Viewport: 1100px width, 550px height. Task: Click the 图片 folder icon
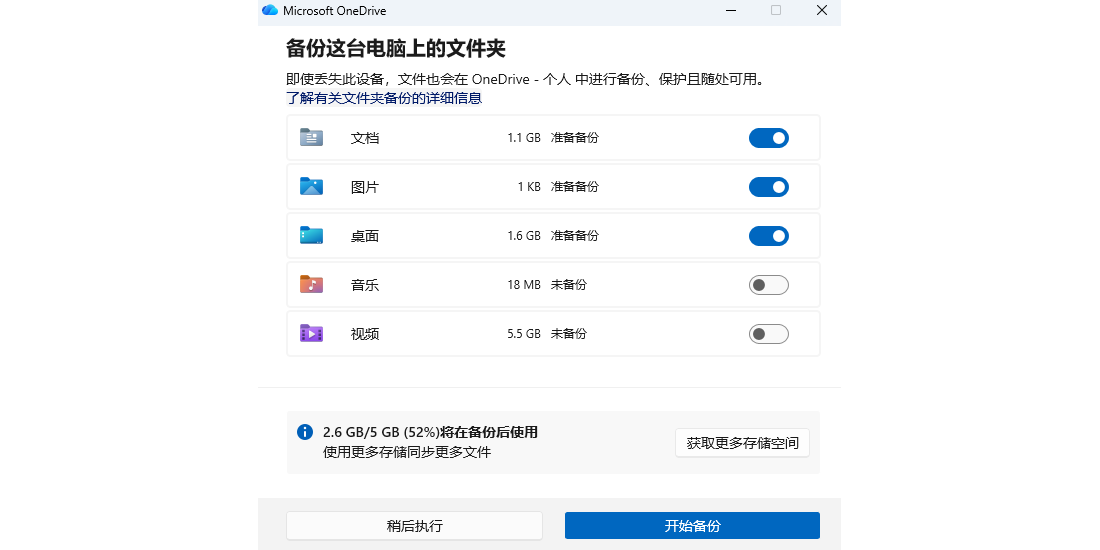(x=311, y=187)
